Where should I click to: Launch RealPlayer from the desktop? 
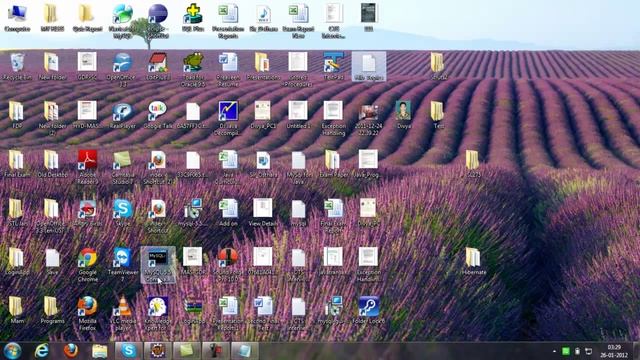[x=122, y=115]
